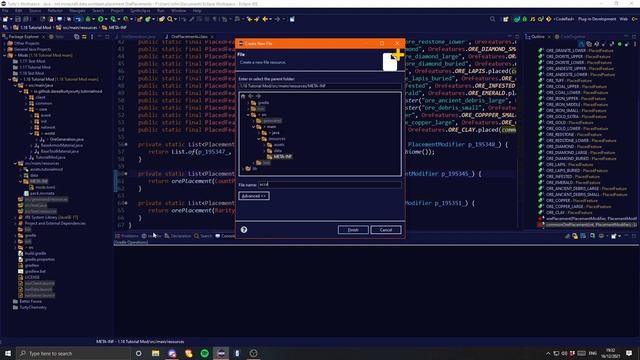Open the Run button dropdown arrow
Viewport: 640px width, 360px height.
[x=106, y=19]
